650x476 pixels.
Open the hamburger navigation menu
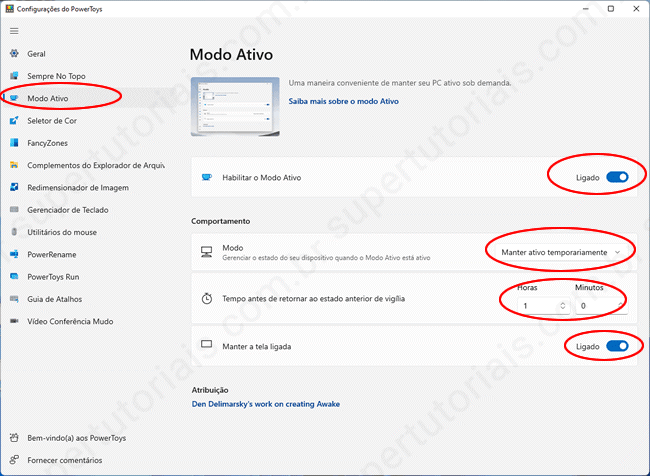(14, 31)
